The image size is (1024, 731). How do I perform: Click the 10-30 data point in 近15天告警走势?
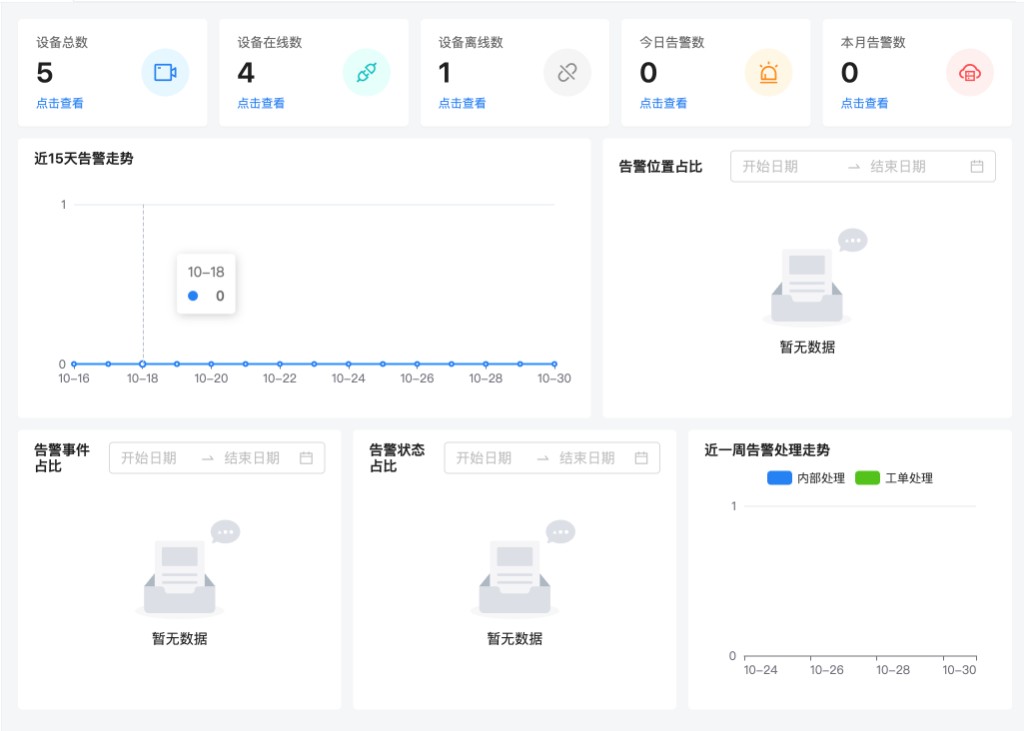[x=554, y=364]
